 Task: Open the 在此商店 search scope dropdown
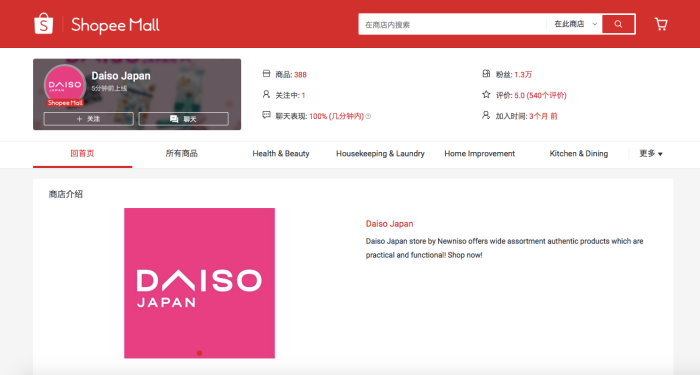click(575, 24)
